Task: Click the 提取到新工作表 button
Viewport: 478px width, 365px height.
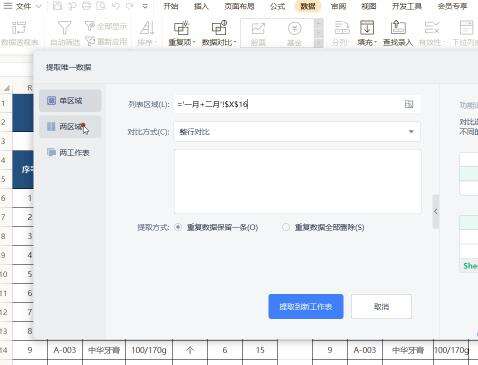Action: click(x=306, y=306)
